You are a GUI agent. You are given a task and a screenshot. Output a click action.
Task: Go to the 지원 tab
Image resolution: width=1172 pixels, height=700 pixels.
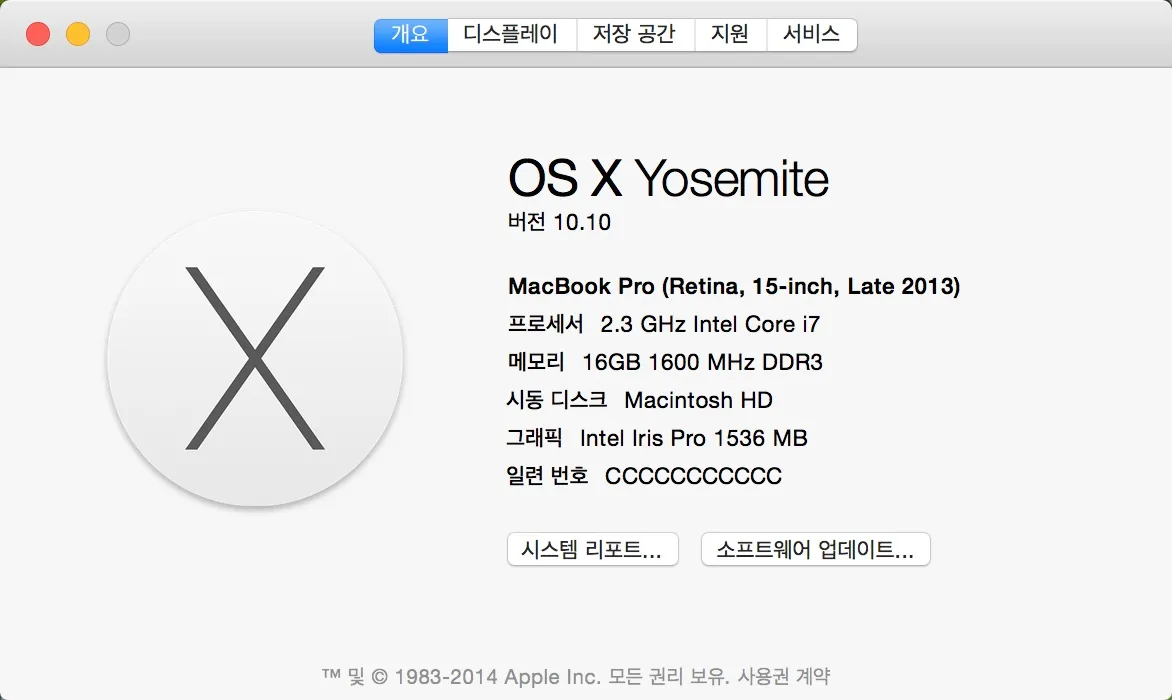point(730,34)
